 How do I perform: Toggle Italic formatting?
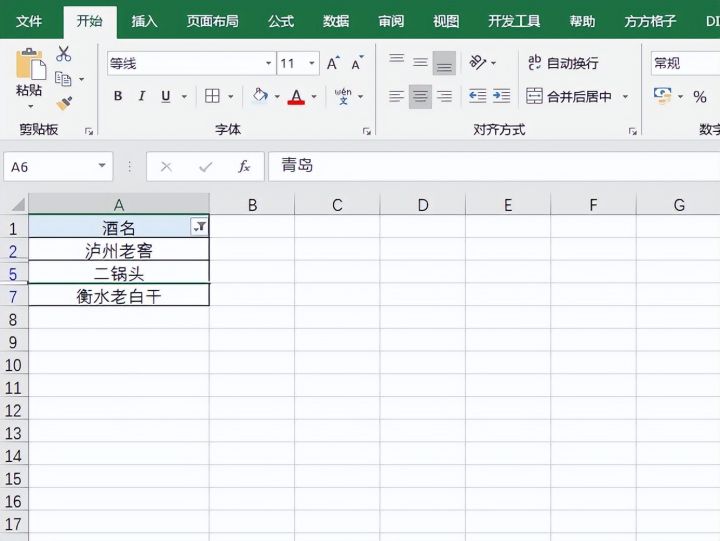pyautogui.click(x=142, y=96)
